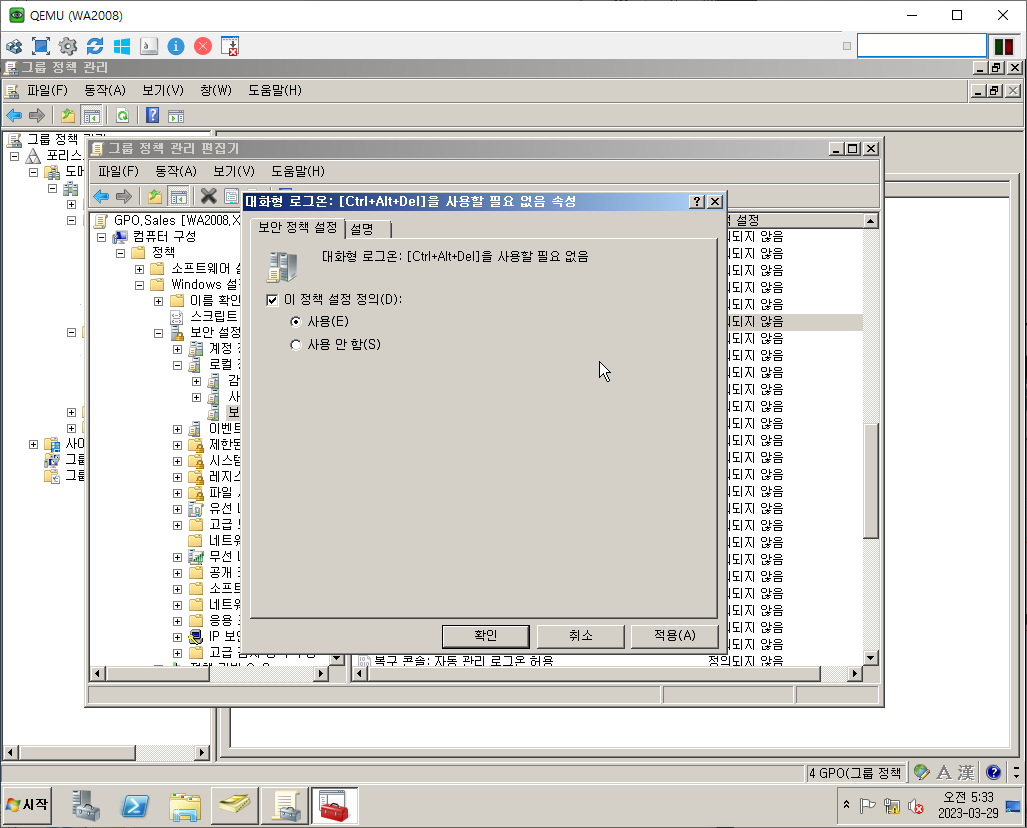This screenshot has width=1027, height=828.
Task: Click red disconnect icon in QEMU toolbar
Action: 203,46
